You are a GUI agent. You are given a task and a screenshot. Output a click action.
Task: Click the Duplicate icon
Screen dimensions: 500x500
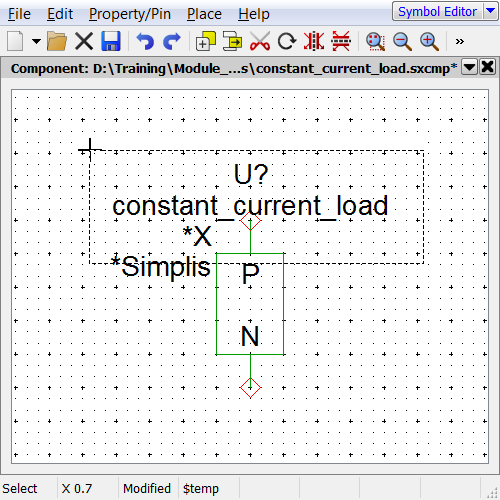(x=206, y=41)
